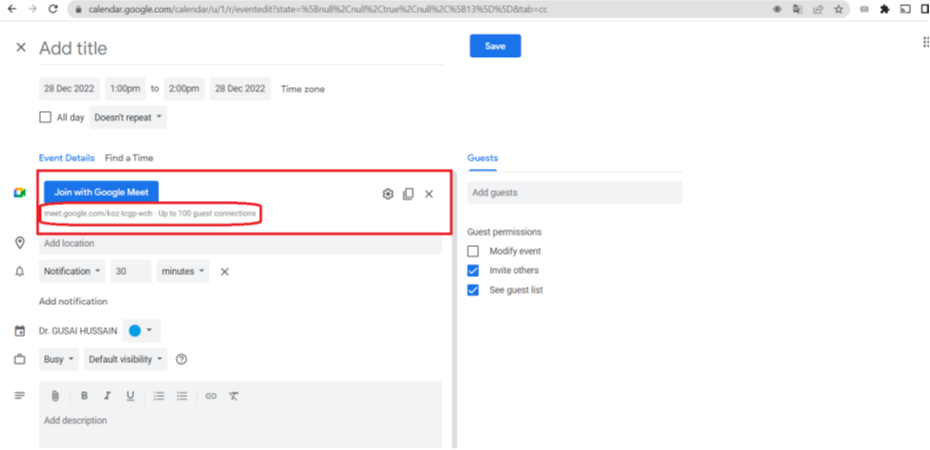The width and height of the screenshot is (930, 450).
Task: Expand the Doesn't repeat dropdown
Action: tap(128, 117)
